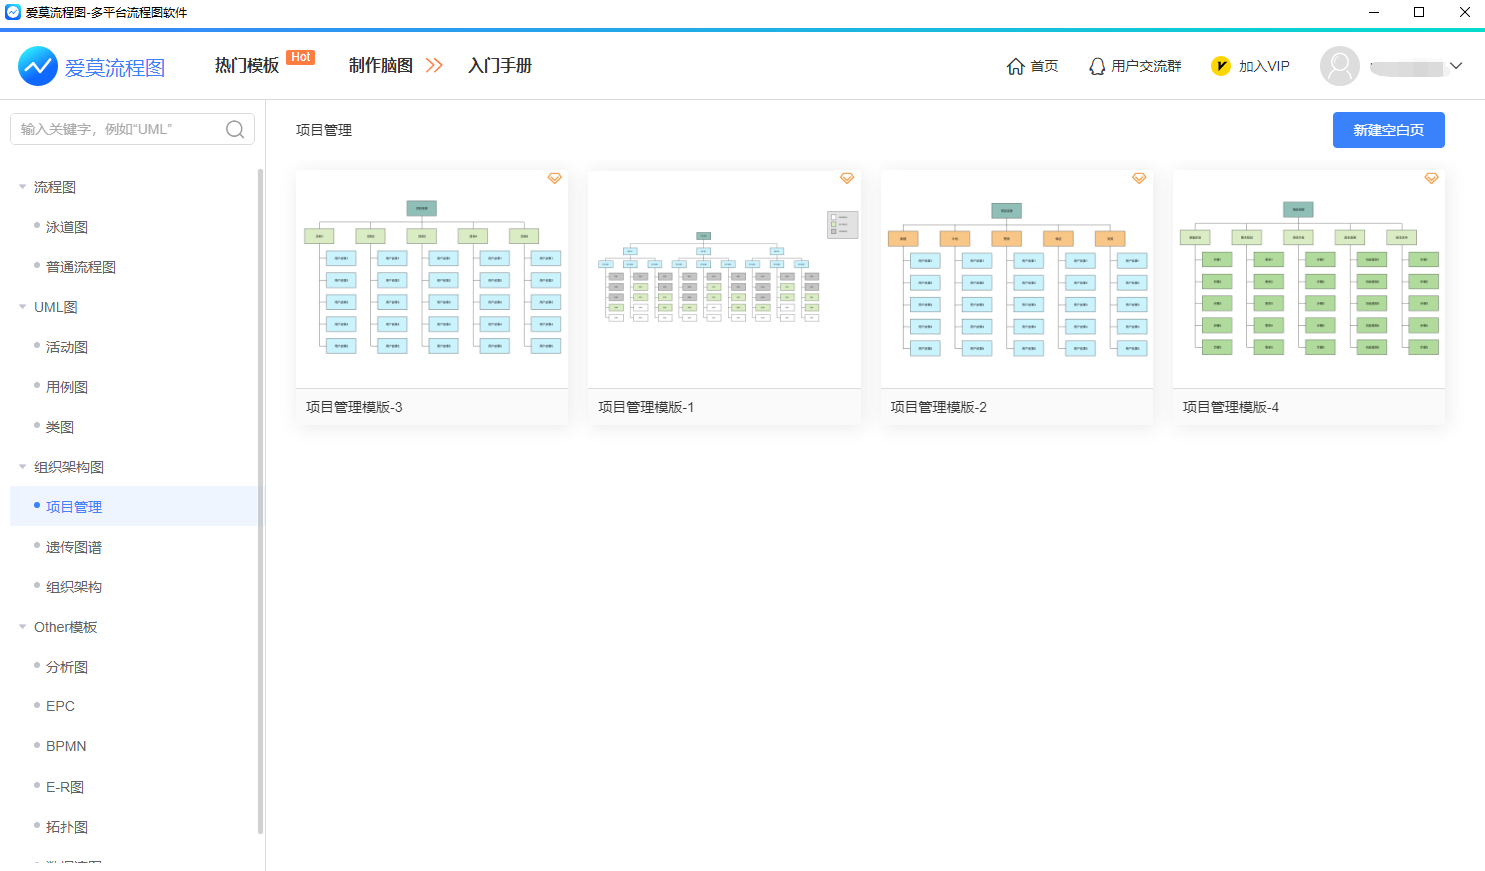Collapse the 组织架构图 category

(23, 467)
